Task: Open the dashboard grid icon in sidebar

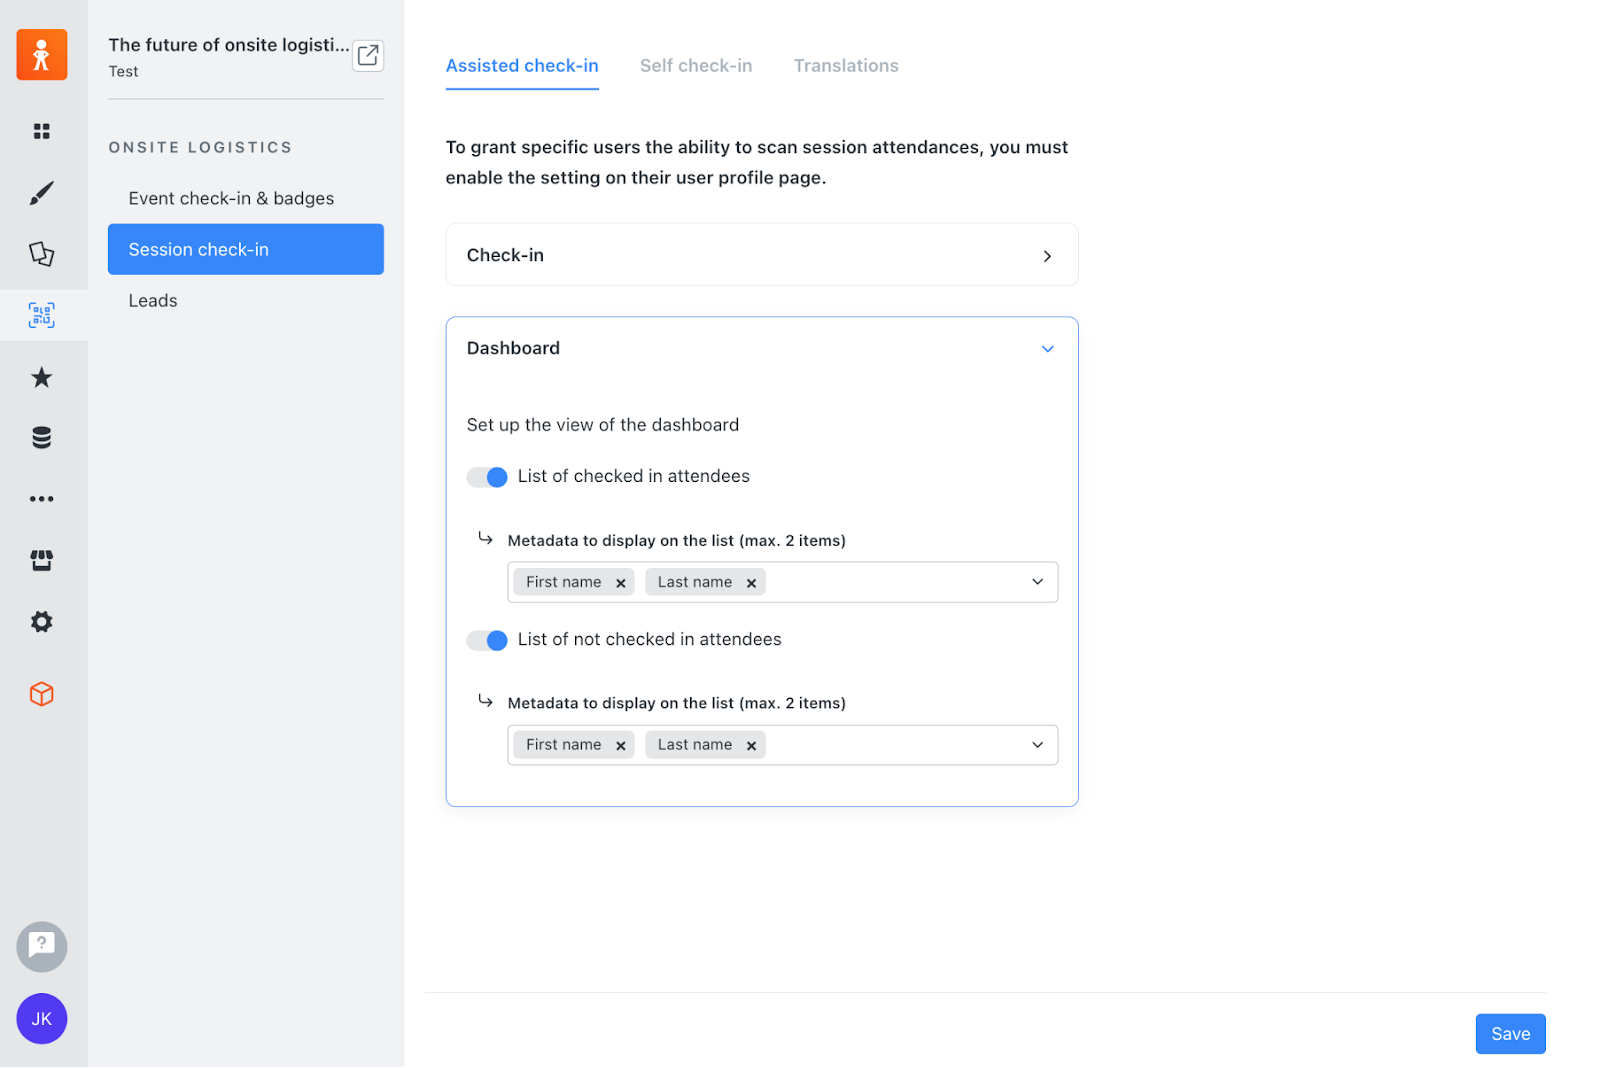Action: tap(41, 131)
